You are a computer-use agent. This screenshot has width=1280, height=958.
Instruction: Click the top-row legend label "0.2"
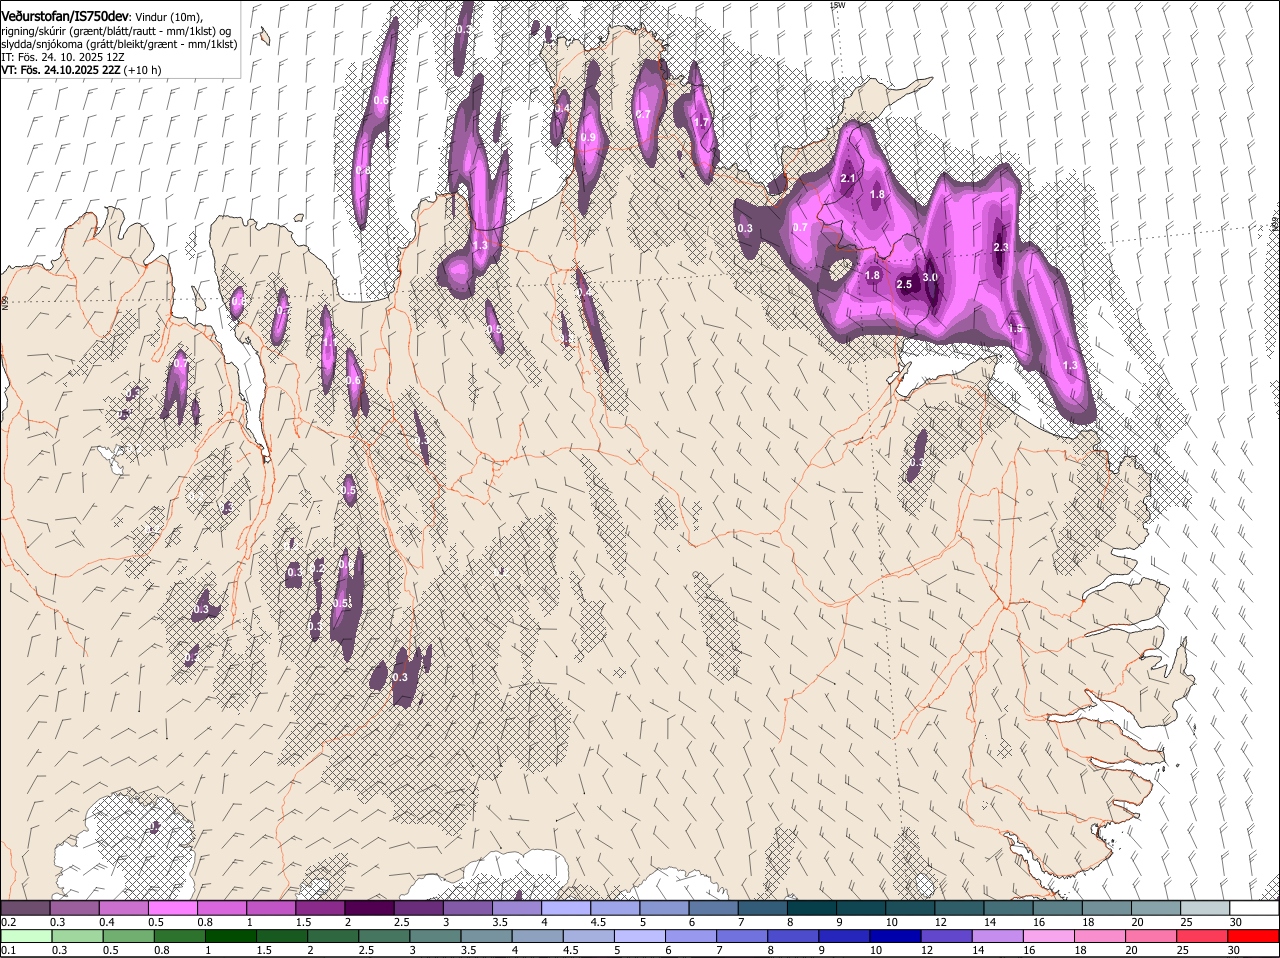coord(9,922)
